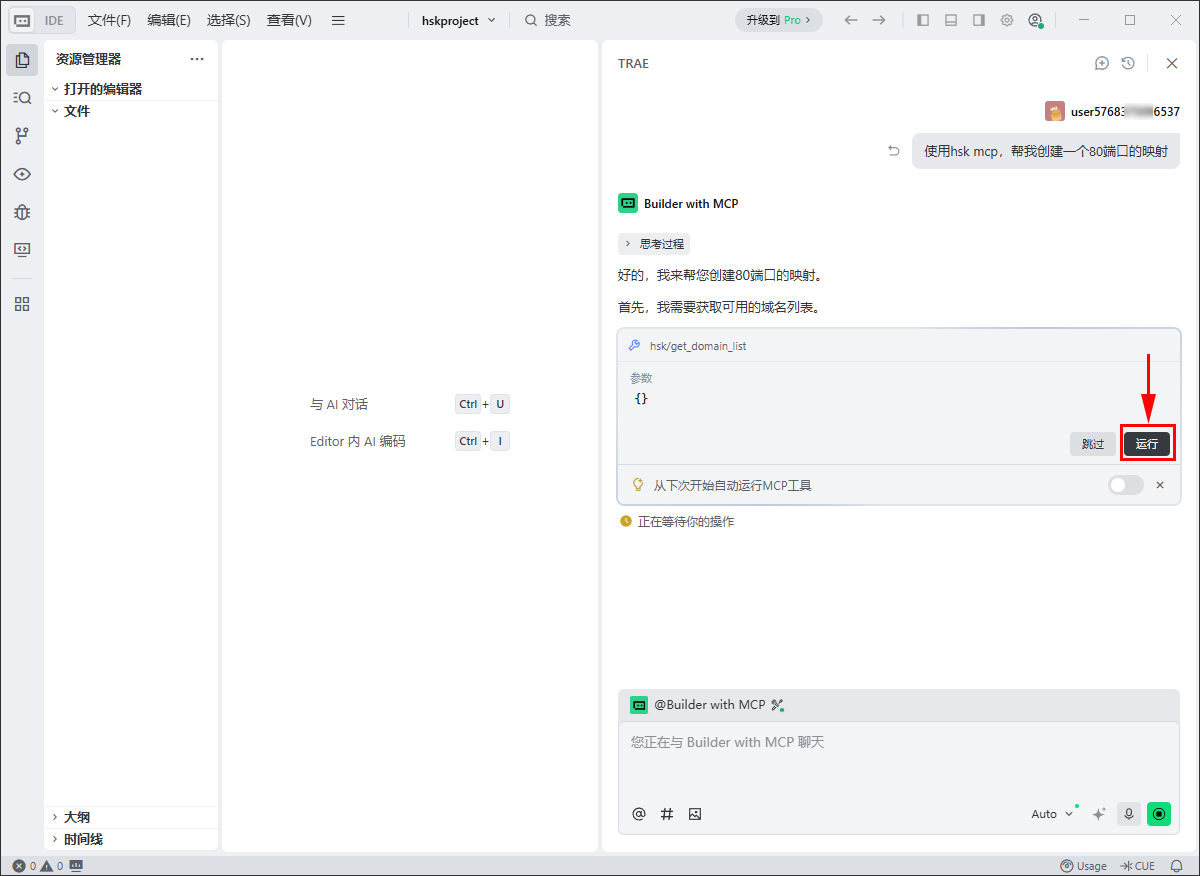Open the Extensions grid icon
Viewport: 1200px width, 876px height.
[22, 304]
